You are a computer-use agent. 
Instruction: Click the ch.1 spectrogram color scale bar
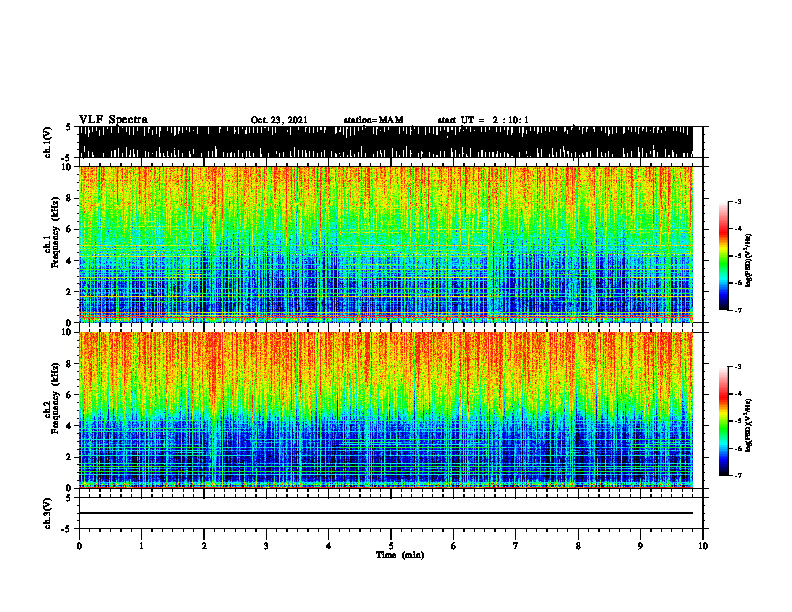[x=724, y=256]
